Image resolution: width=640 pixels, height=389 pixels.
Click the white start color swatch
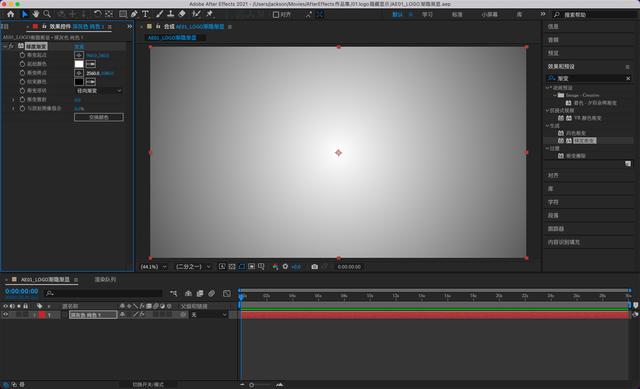click(x=79, y=64)
